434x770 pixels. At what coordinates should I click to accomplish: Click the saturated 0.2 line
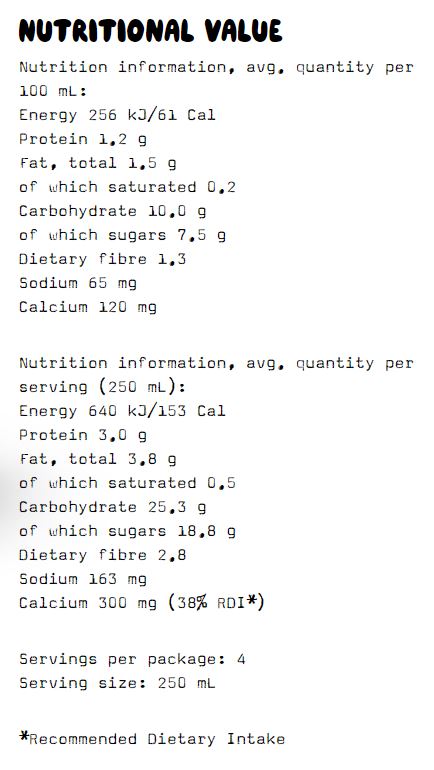tap(127, 187)
